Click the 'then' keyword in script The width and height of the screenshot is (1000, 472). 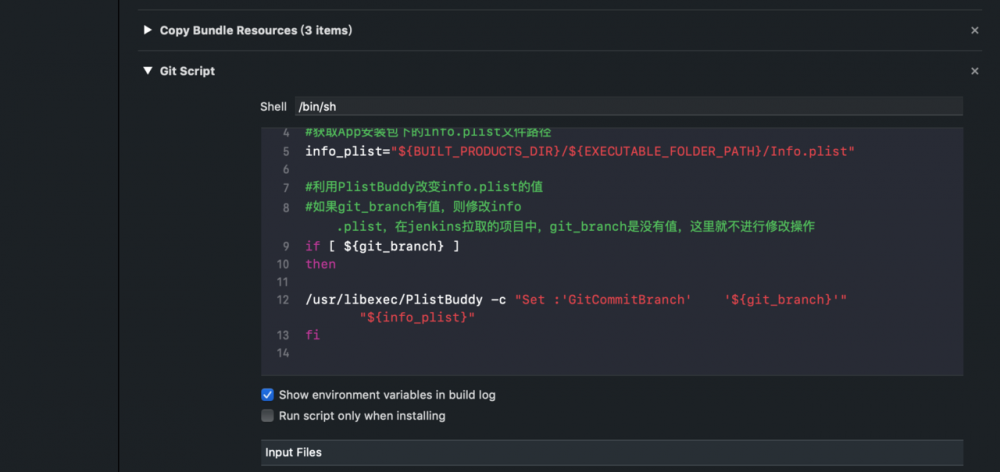[321, 264]
